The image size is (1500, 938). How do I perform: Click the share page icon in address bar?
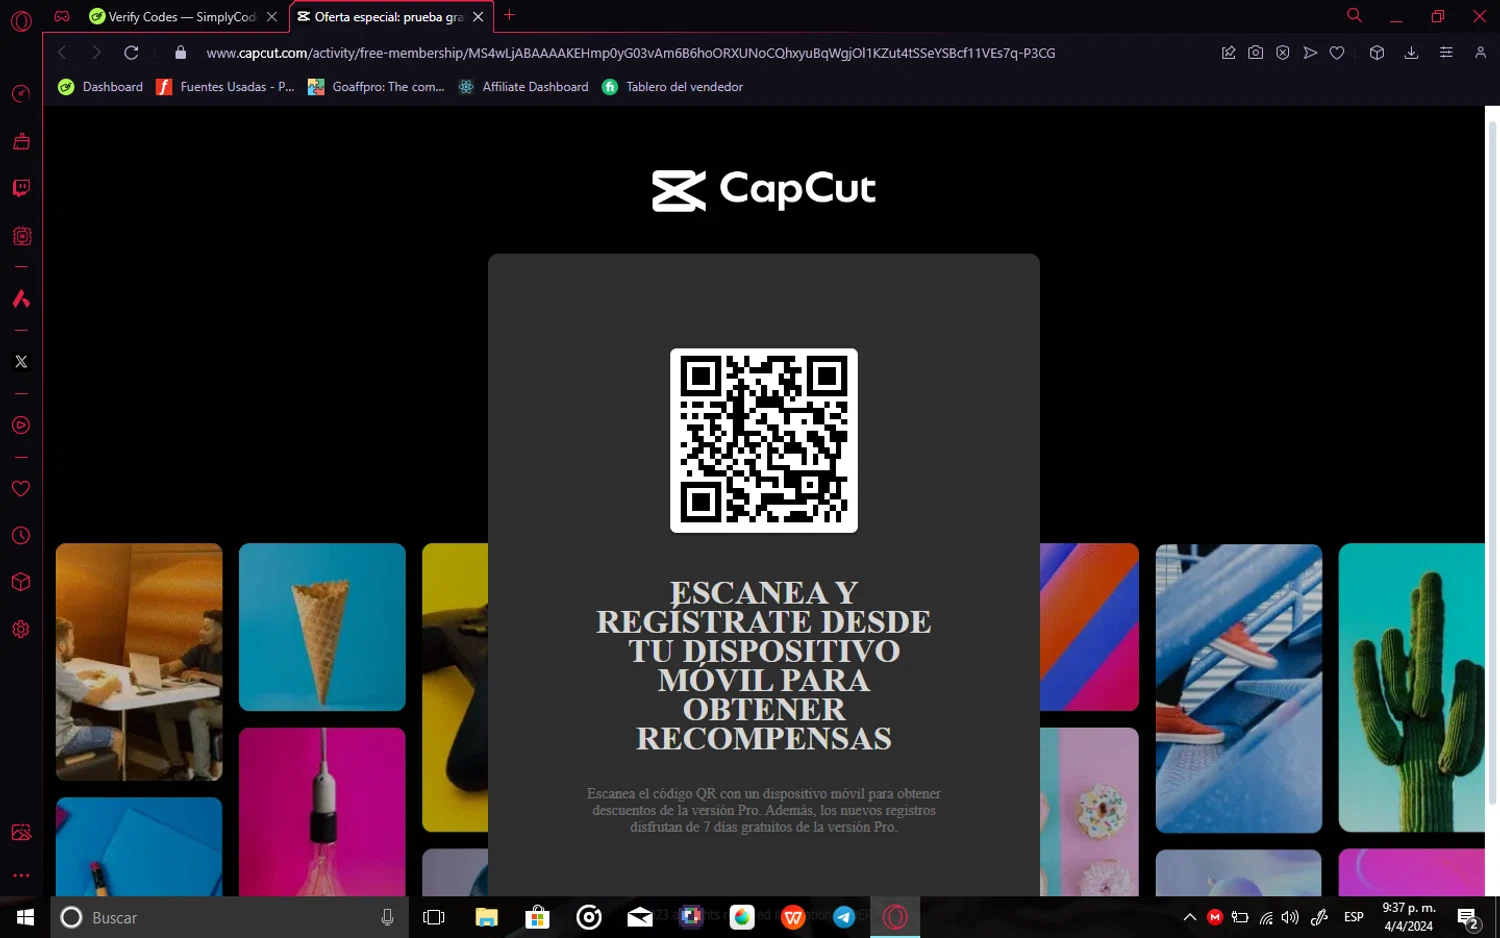point(1228,53)
